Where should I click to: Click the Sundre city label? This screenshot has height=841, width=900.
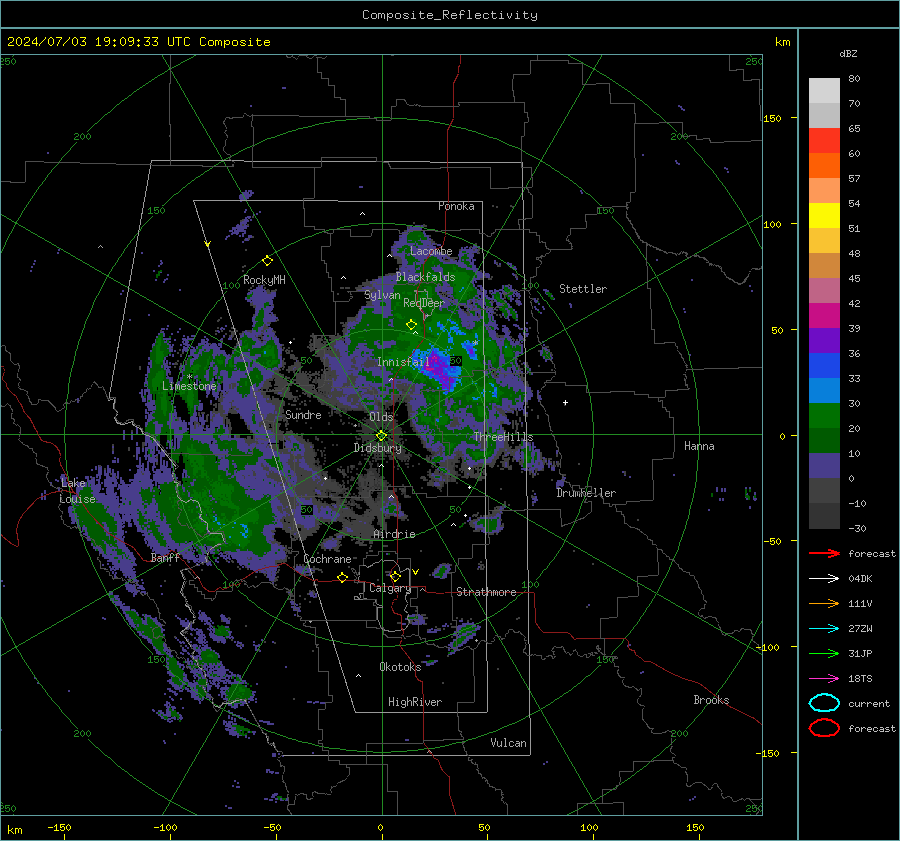tap(303, 415)
